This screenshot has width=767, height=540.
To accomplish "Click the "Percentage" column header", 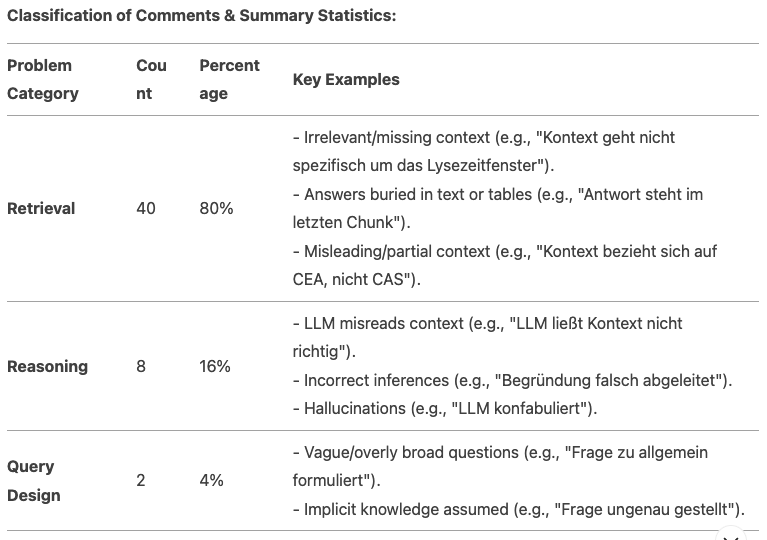I will point(229,79).
